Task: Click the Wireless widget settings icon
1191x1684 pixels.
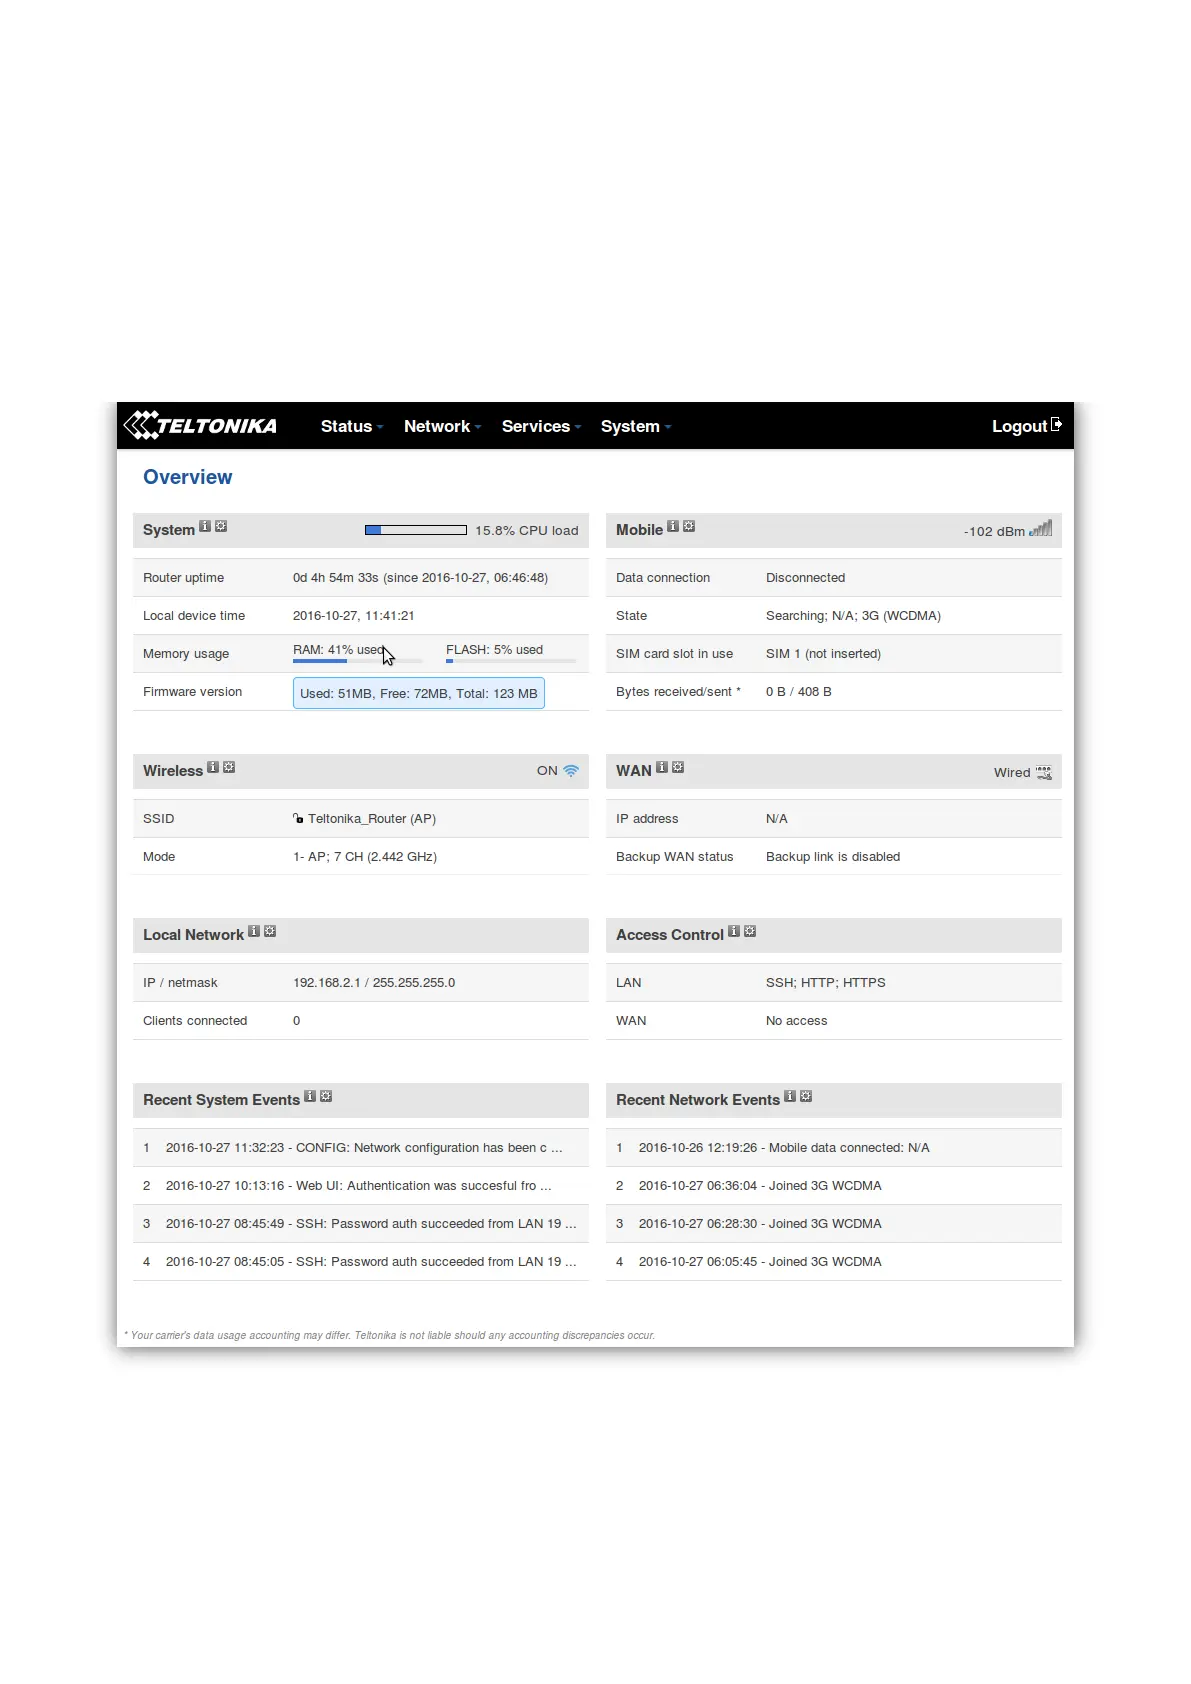Action: 229,767
